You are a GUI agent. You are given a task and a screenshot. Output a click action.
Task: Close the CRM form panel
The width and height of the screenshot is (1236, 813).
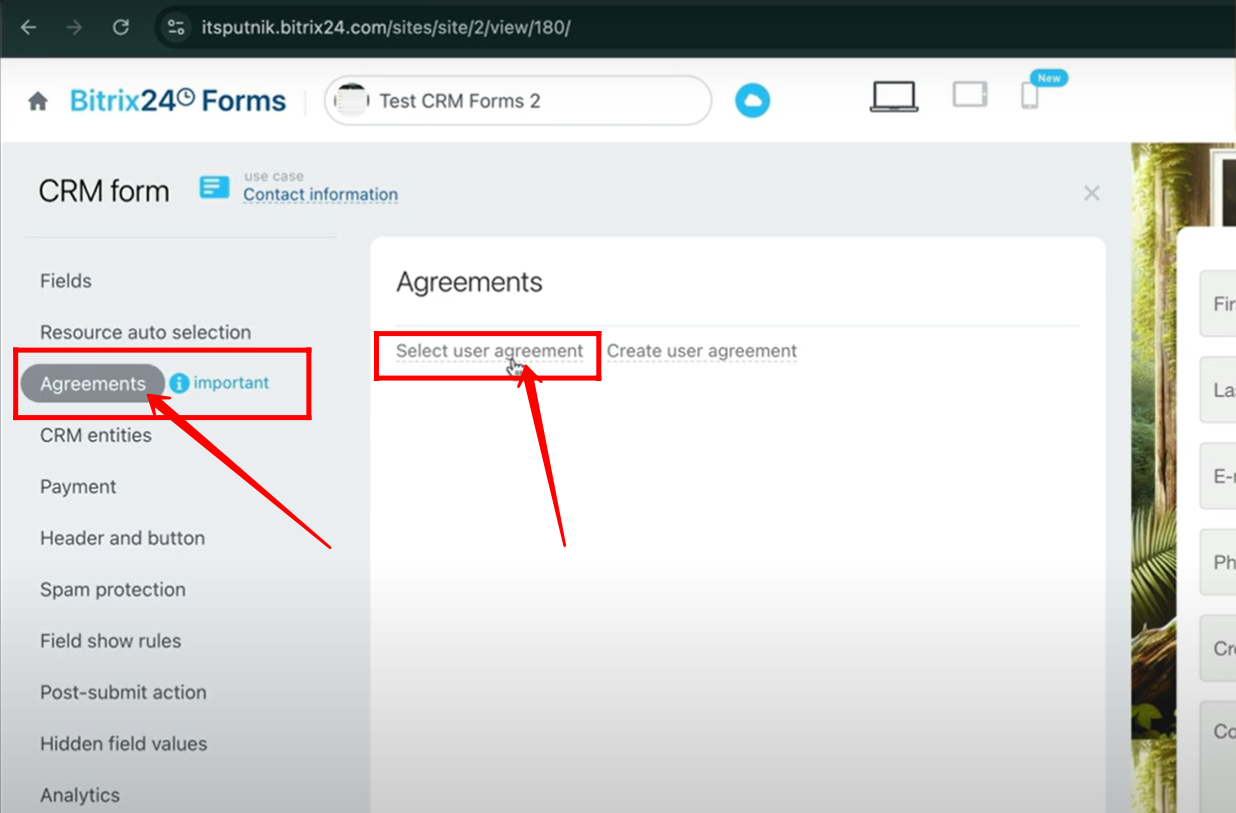1092,193
